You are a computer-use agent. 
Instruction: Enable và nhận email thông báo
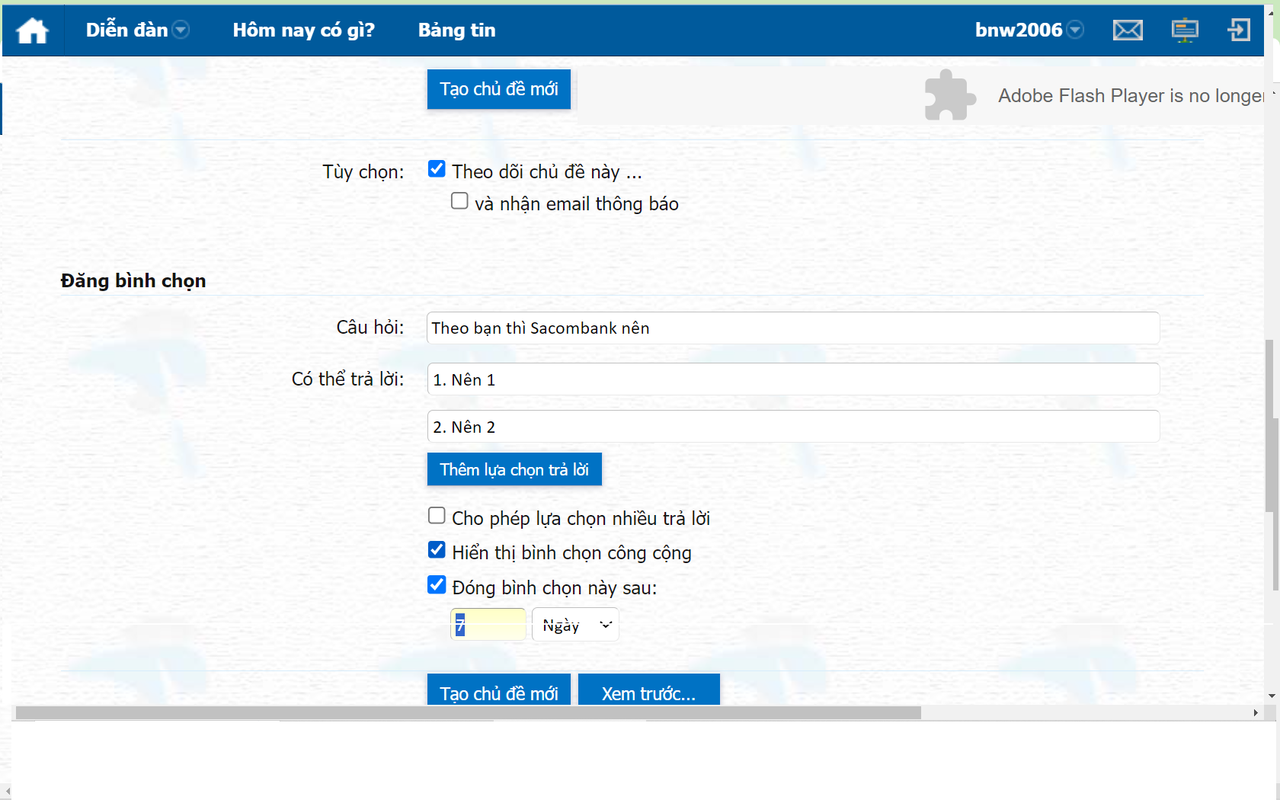[x=459, y=201]
